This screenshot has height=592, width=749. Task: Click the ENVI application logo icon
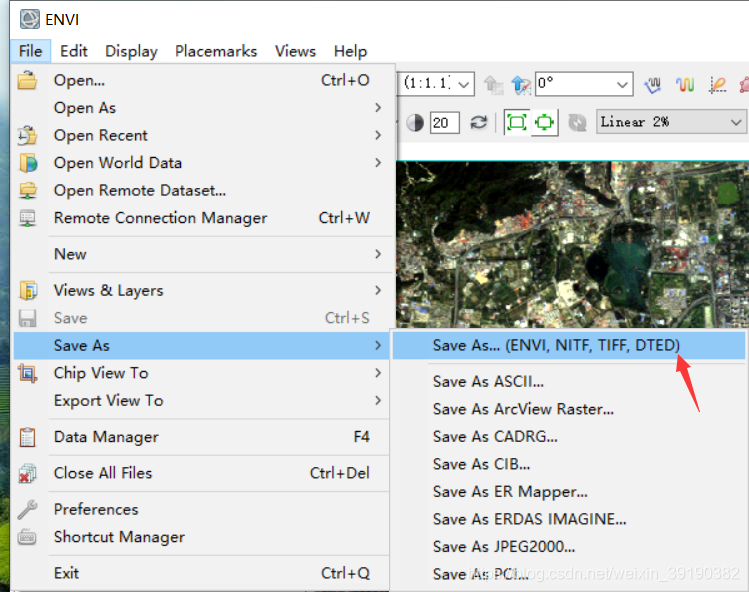[30, 20]
